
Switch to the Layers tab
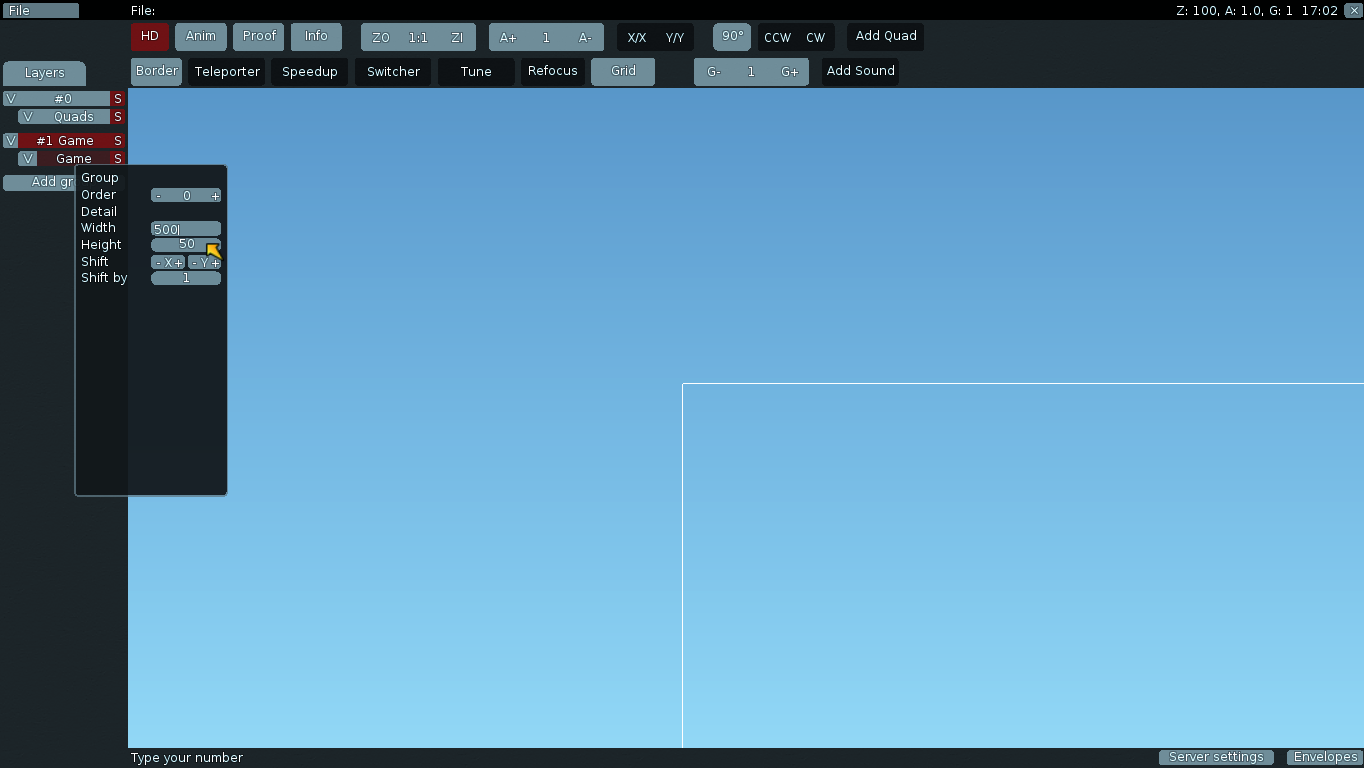(44, 73)
